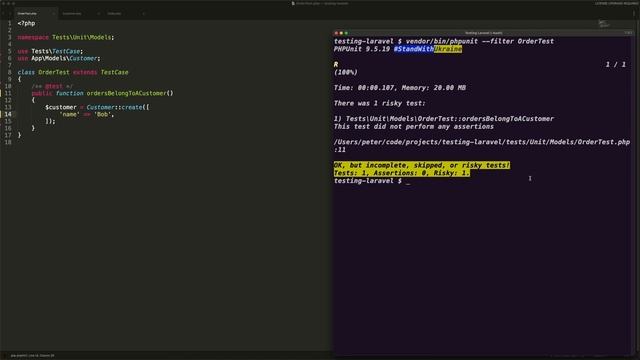Screen dimensions: 640x360
Task: Click 'Time: 00:00.107, Memory: 20.00 MB' line
Action: point(400,88)
